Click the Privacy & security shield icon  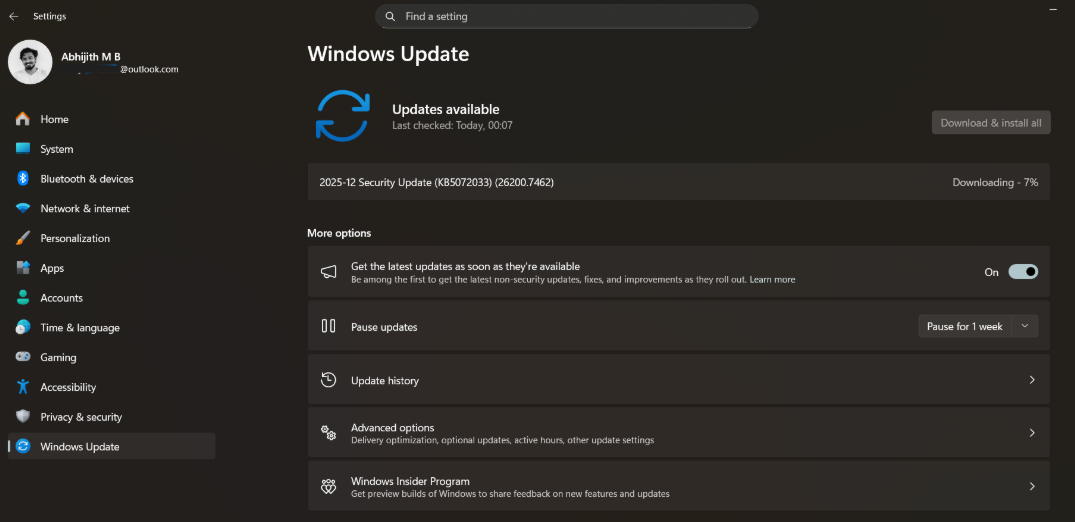pyautogui.click(x=22, y=417)
